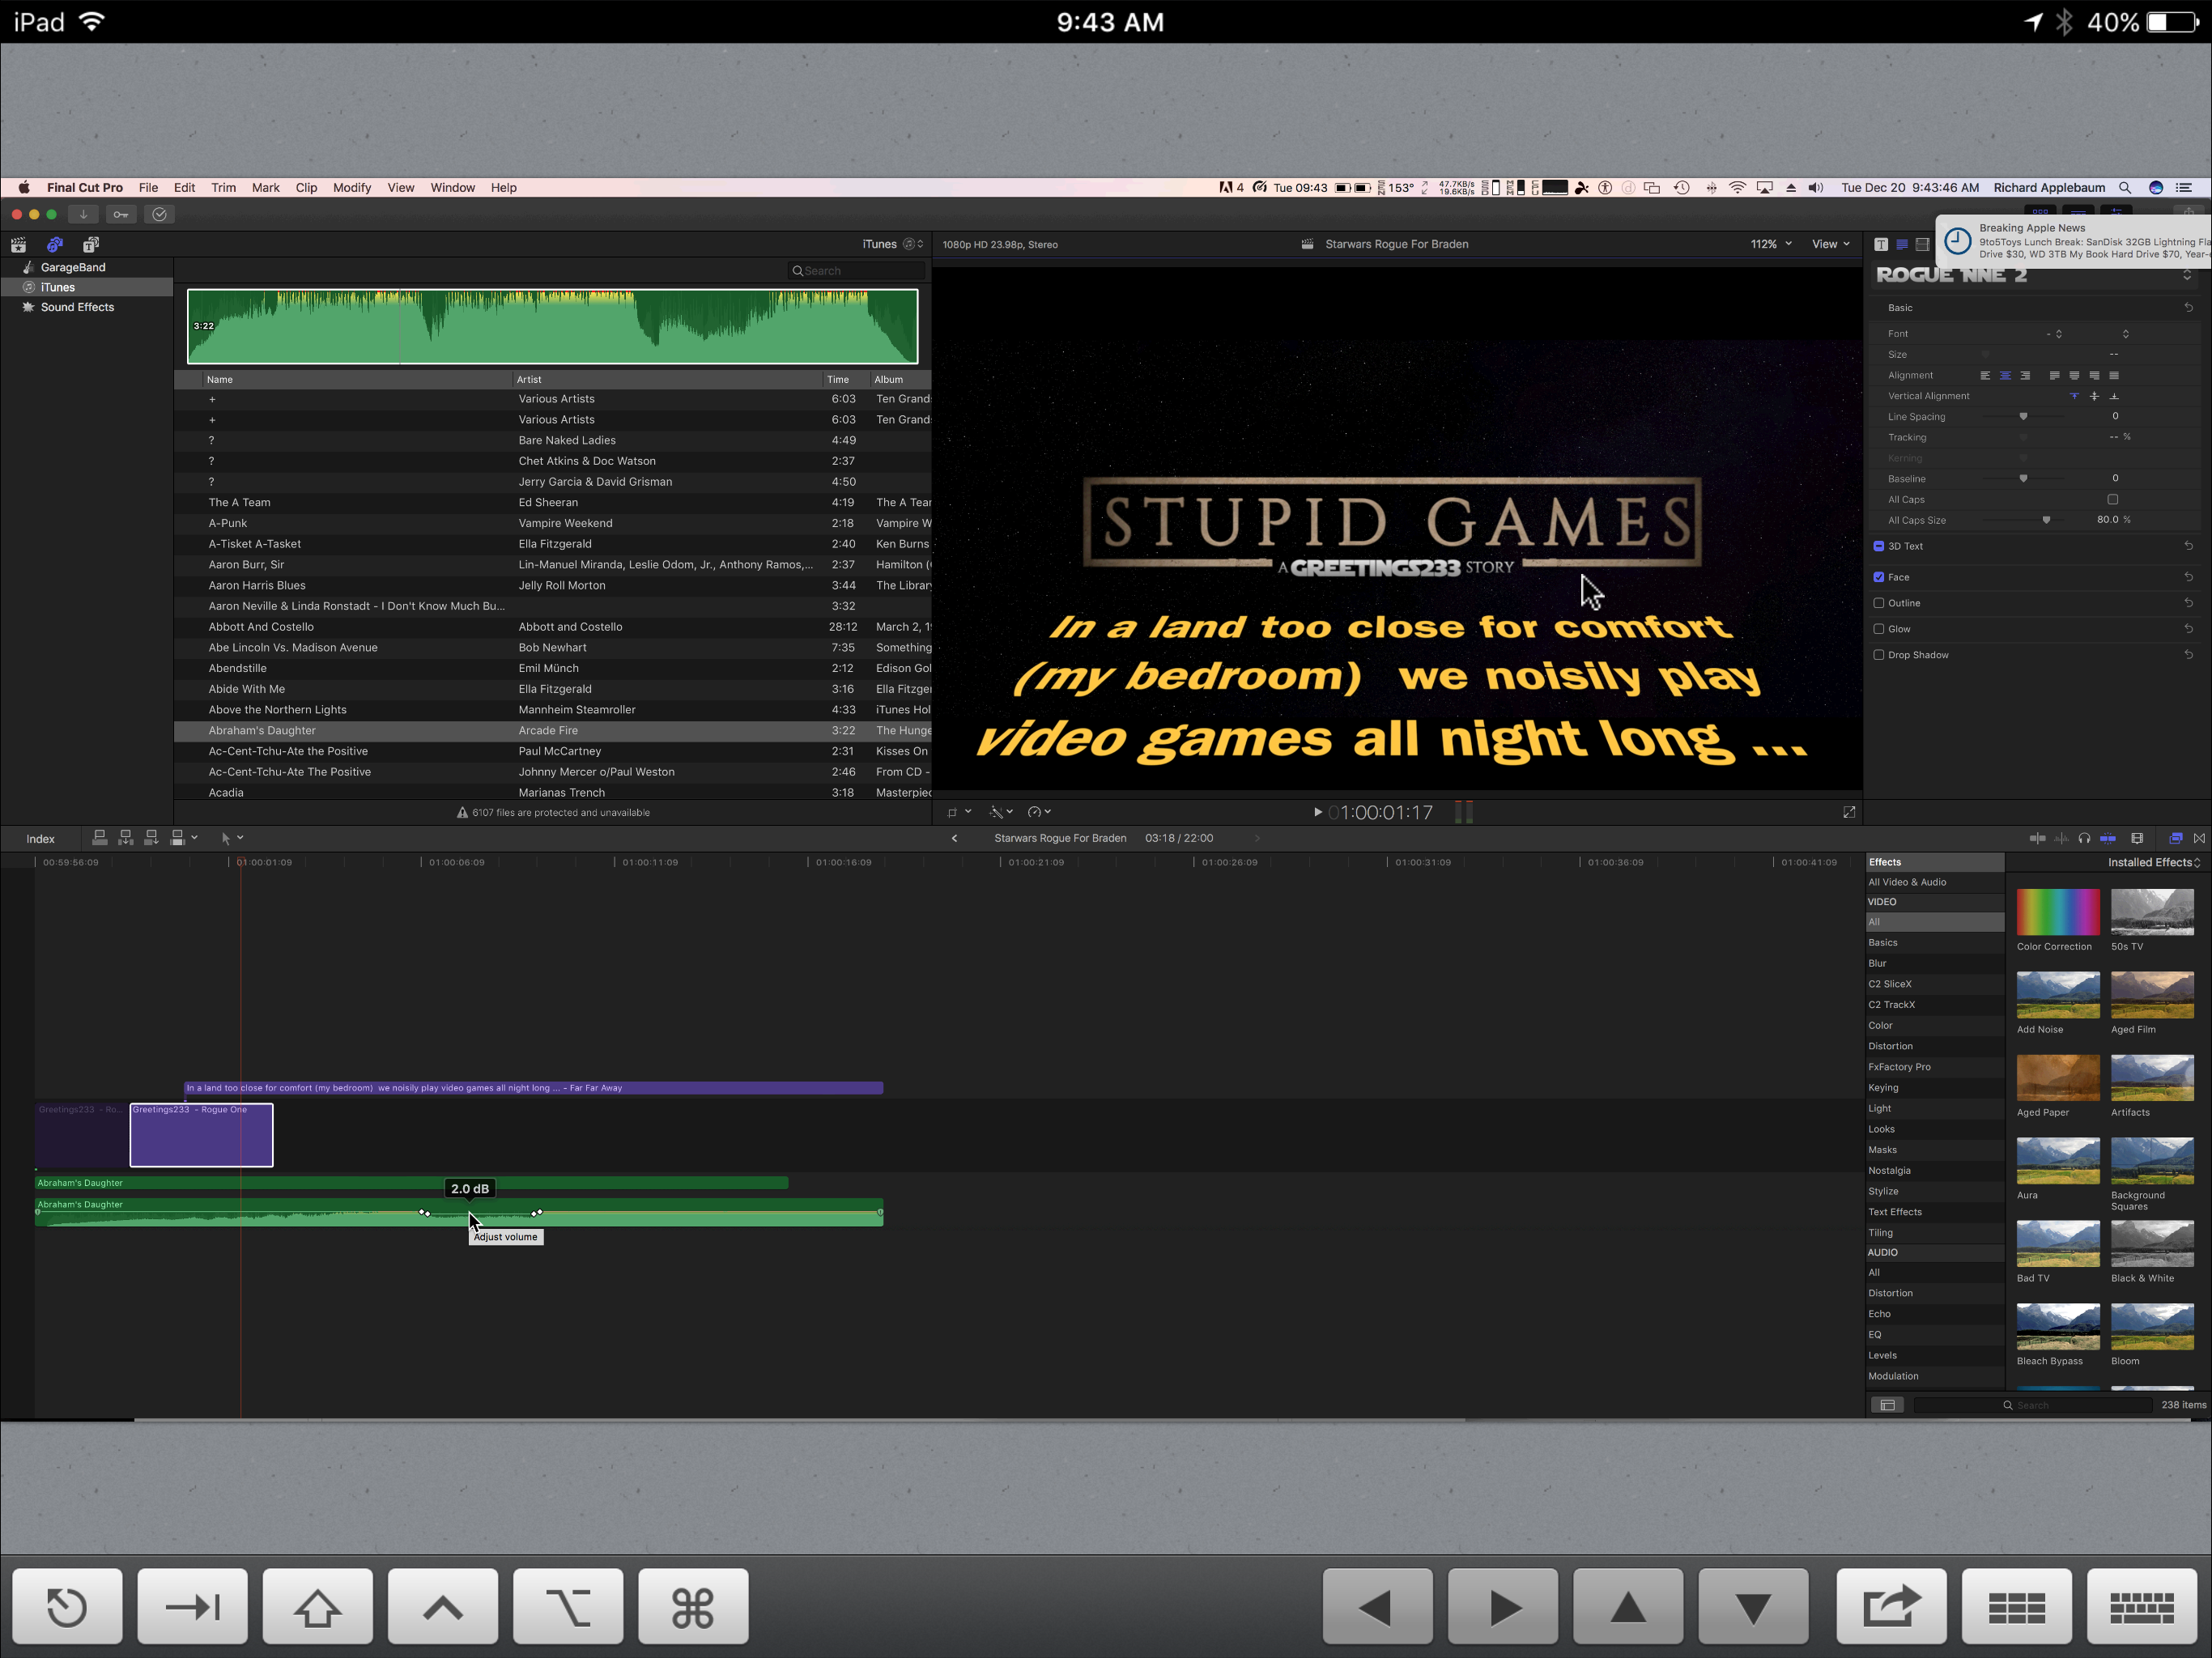Open the Transitions browser icon
This screenshot has width=2212, height=1658.
[2199, 838]
